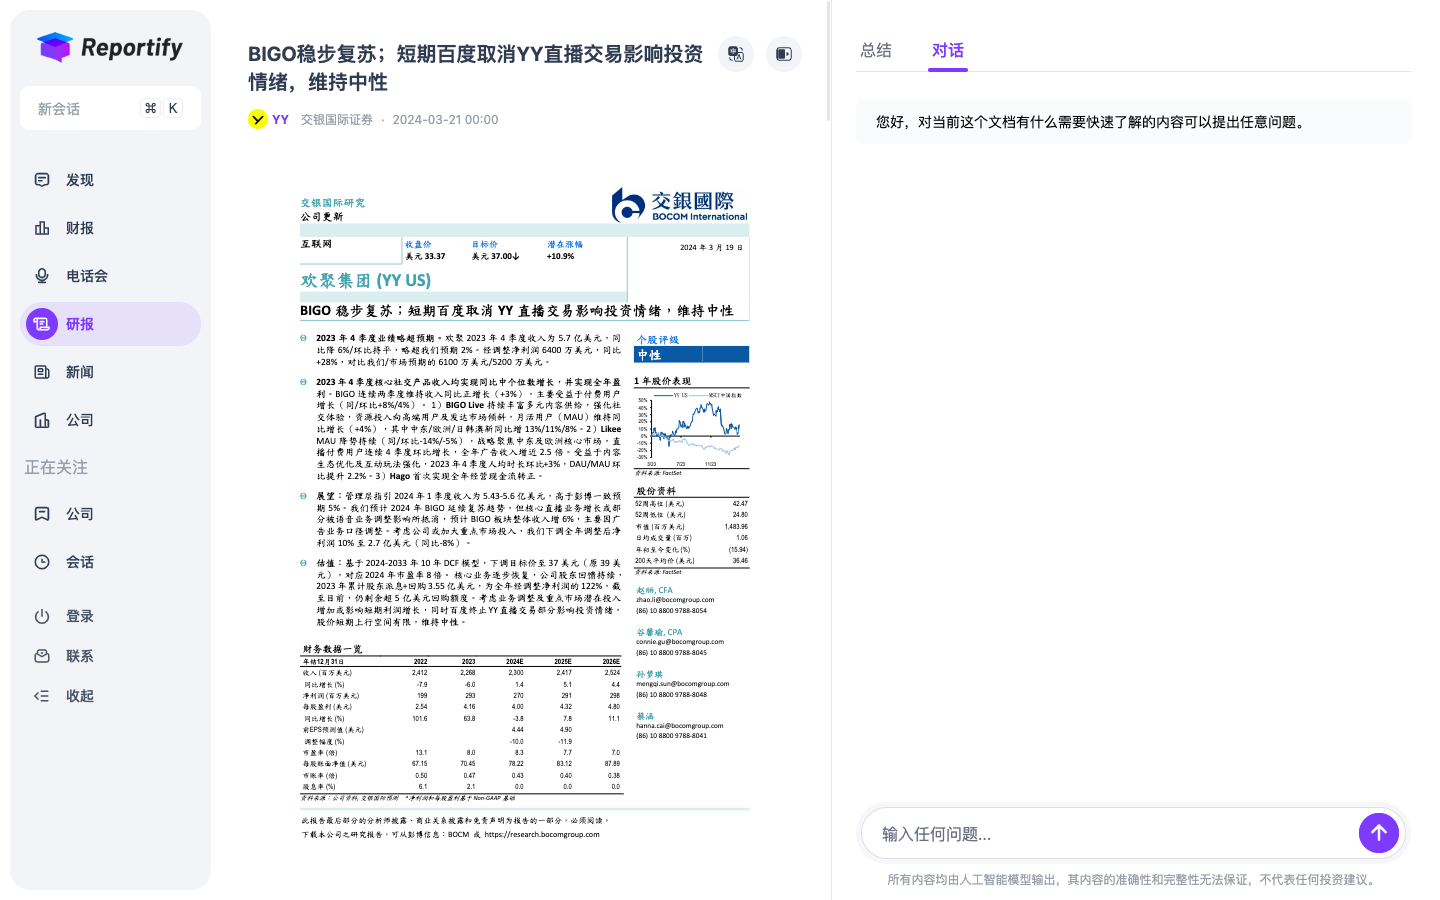The image size is (1440, 900).
Task: Click the 交銀國際 BOCOM logo in document
Action: (x=680, y=205)
